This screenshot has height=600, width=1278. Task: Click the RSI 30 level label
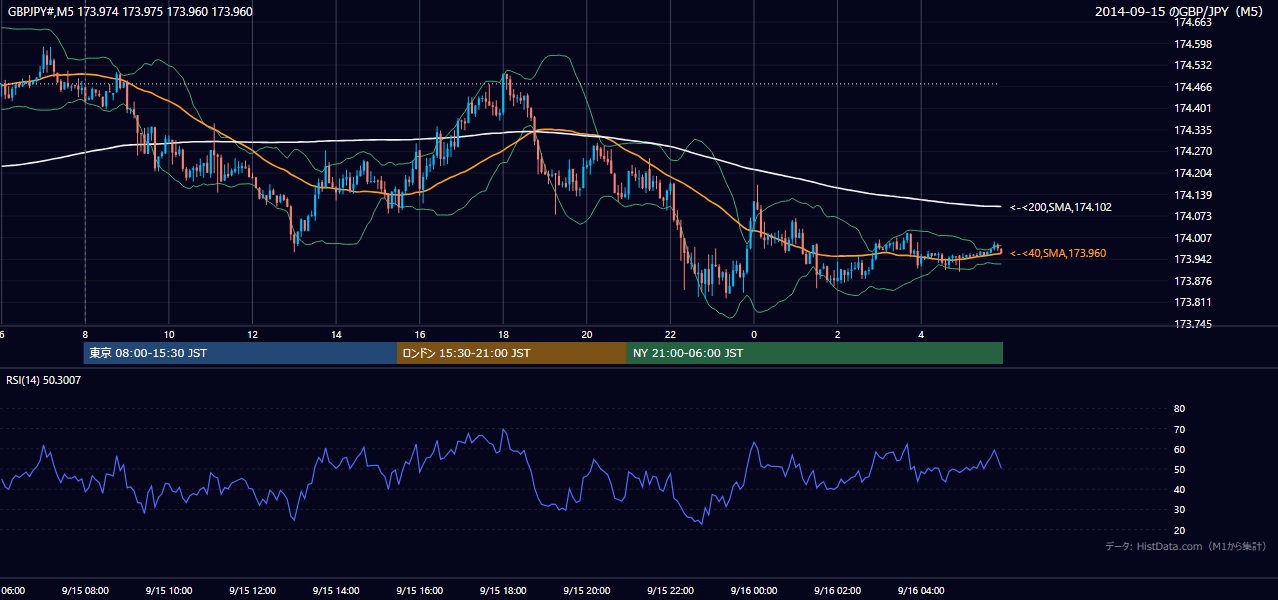pos(1179,510)
